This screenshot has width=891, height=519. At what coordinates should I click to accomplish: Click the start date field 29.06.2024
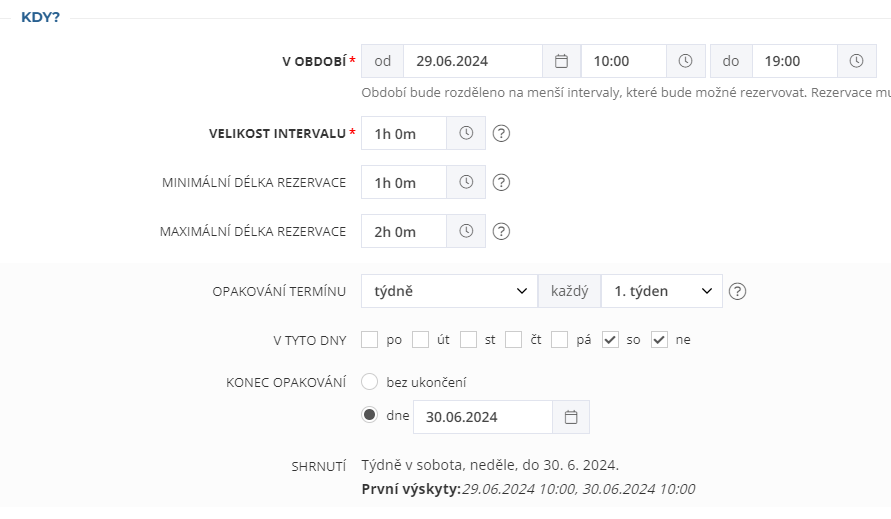[472, 61]
